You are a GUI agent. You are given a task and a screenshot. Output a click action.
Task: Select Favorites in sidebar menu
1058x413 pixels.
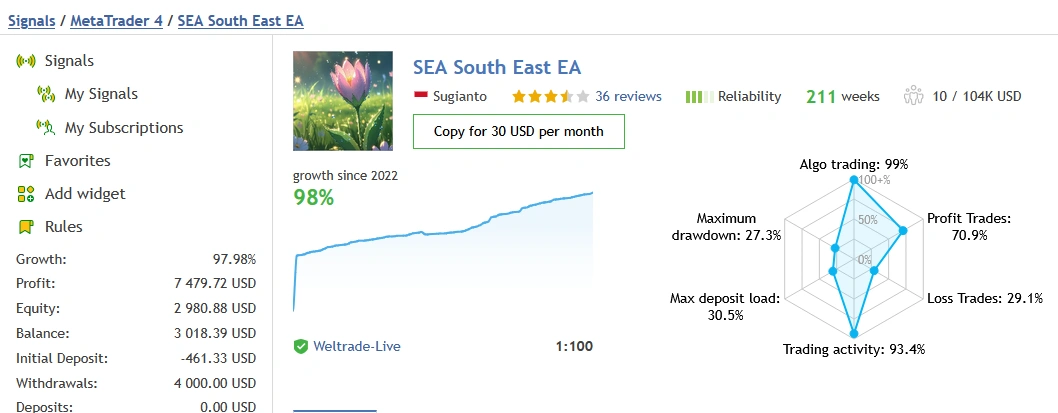click(x=78, y=161)
